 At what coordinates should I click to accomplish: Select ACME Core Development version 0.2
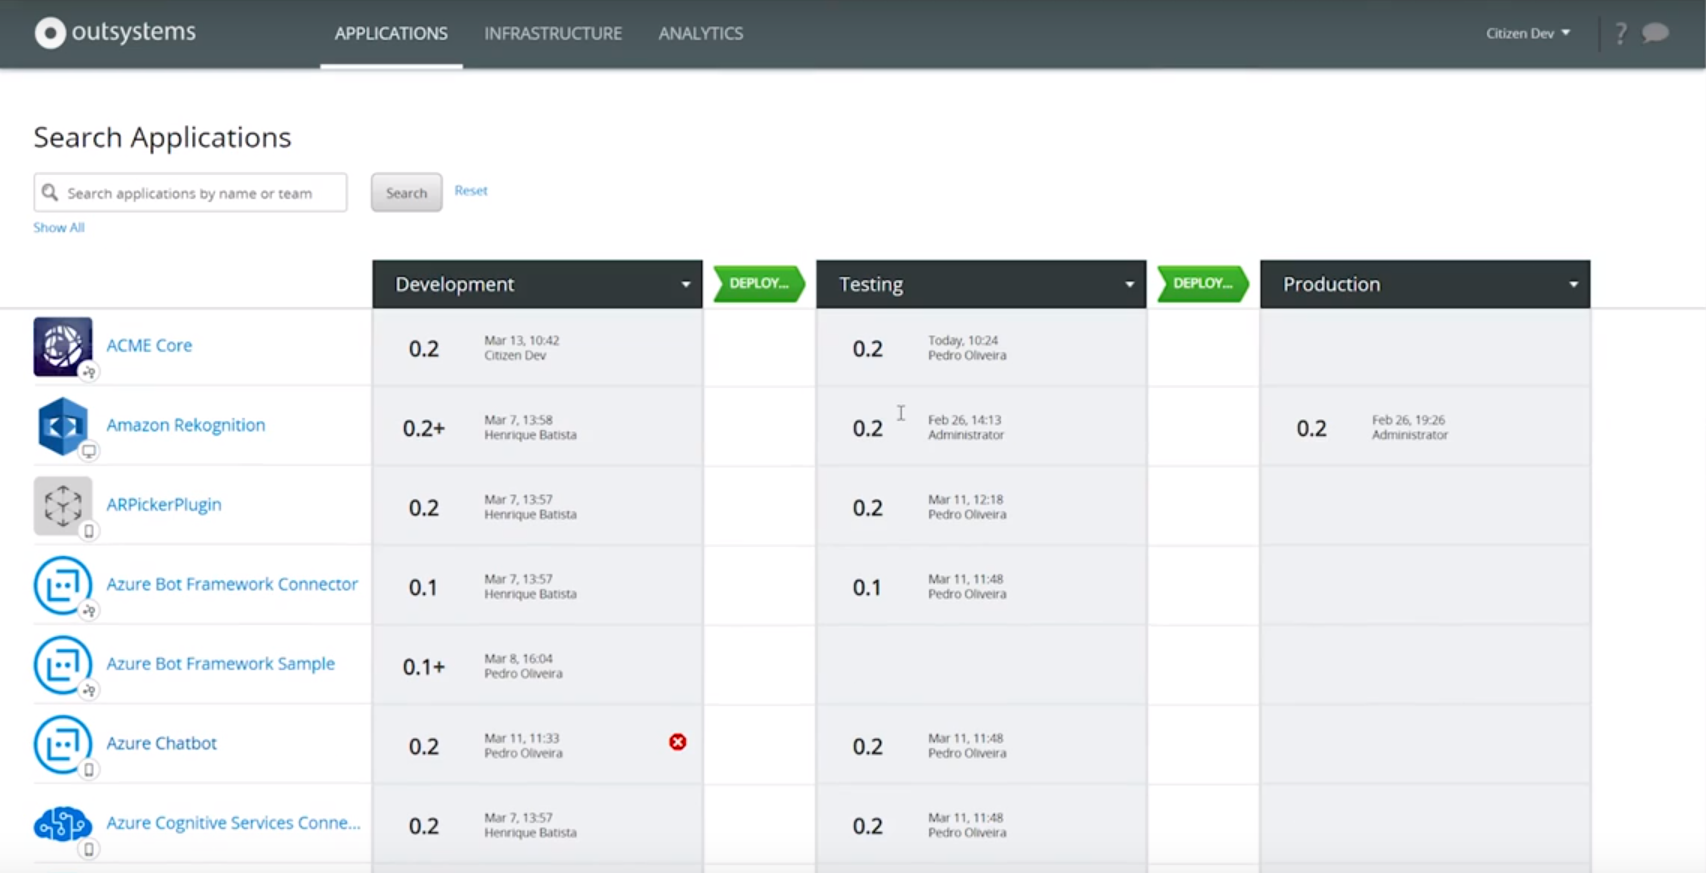[x=424, y=349]
